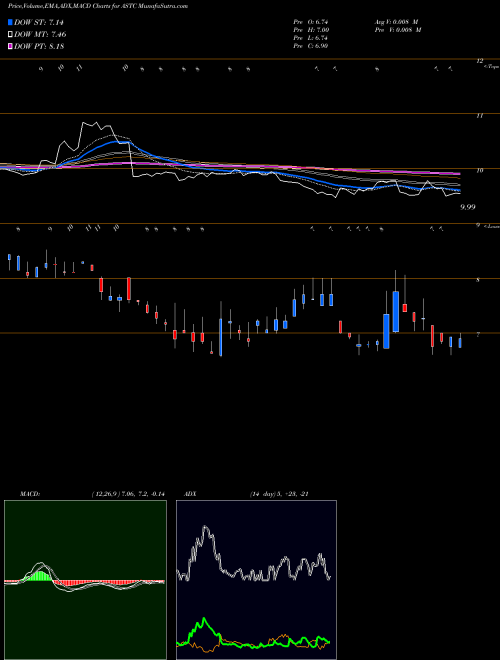Click the 9.99 price label on EMA chart

point(468,207)
